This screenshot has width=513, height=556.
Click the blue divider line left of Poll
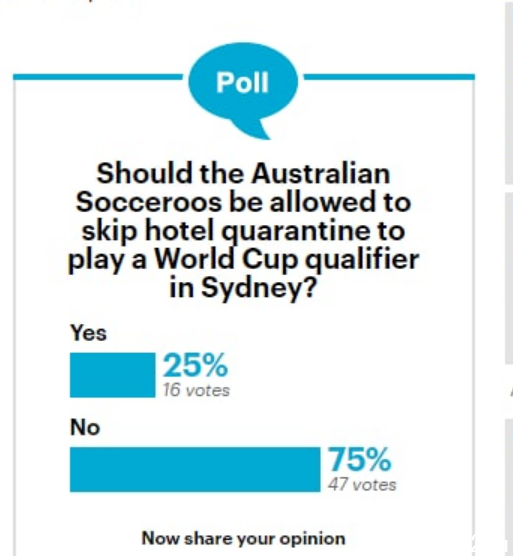[x=98, y=77]
